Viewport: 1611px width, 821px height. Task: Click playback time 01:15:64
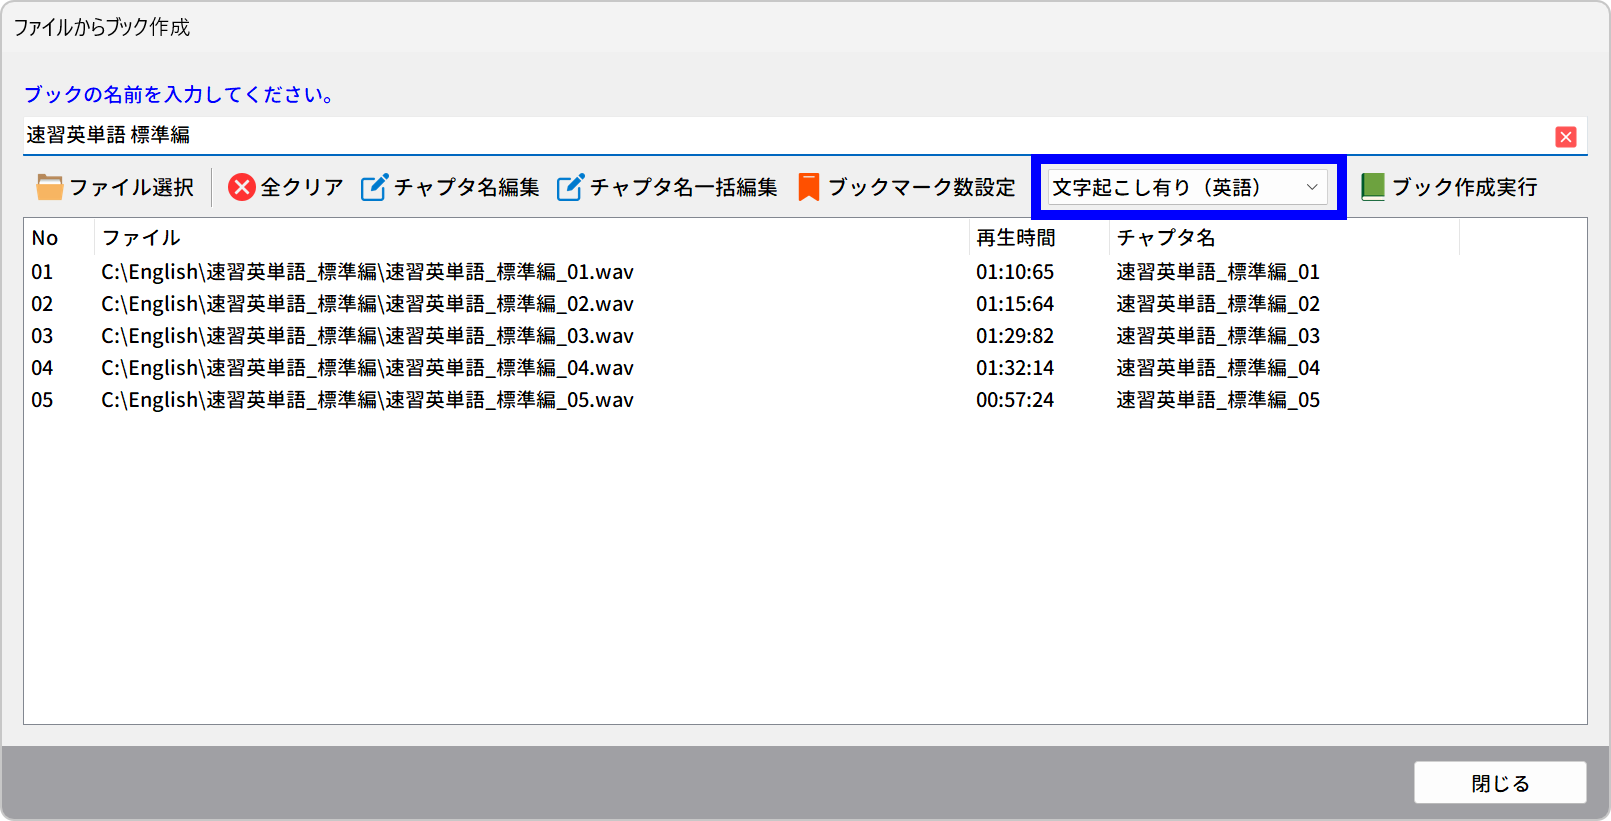[x=1015, y=304]
